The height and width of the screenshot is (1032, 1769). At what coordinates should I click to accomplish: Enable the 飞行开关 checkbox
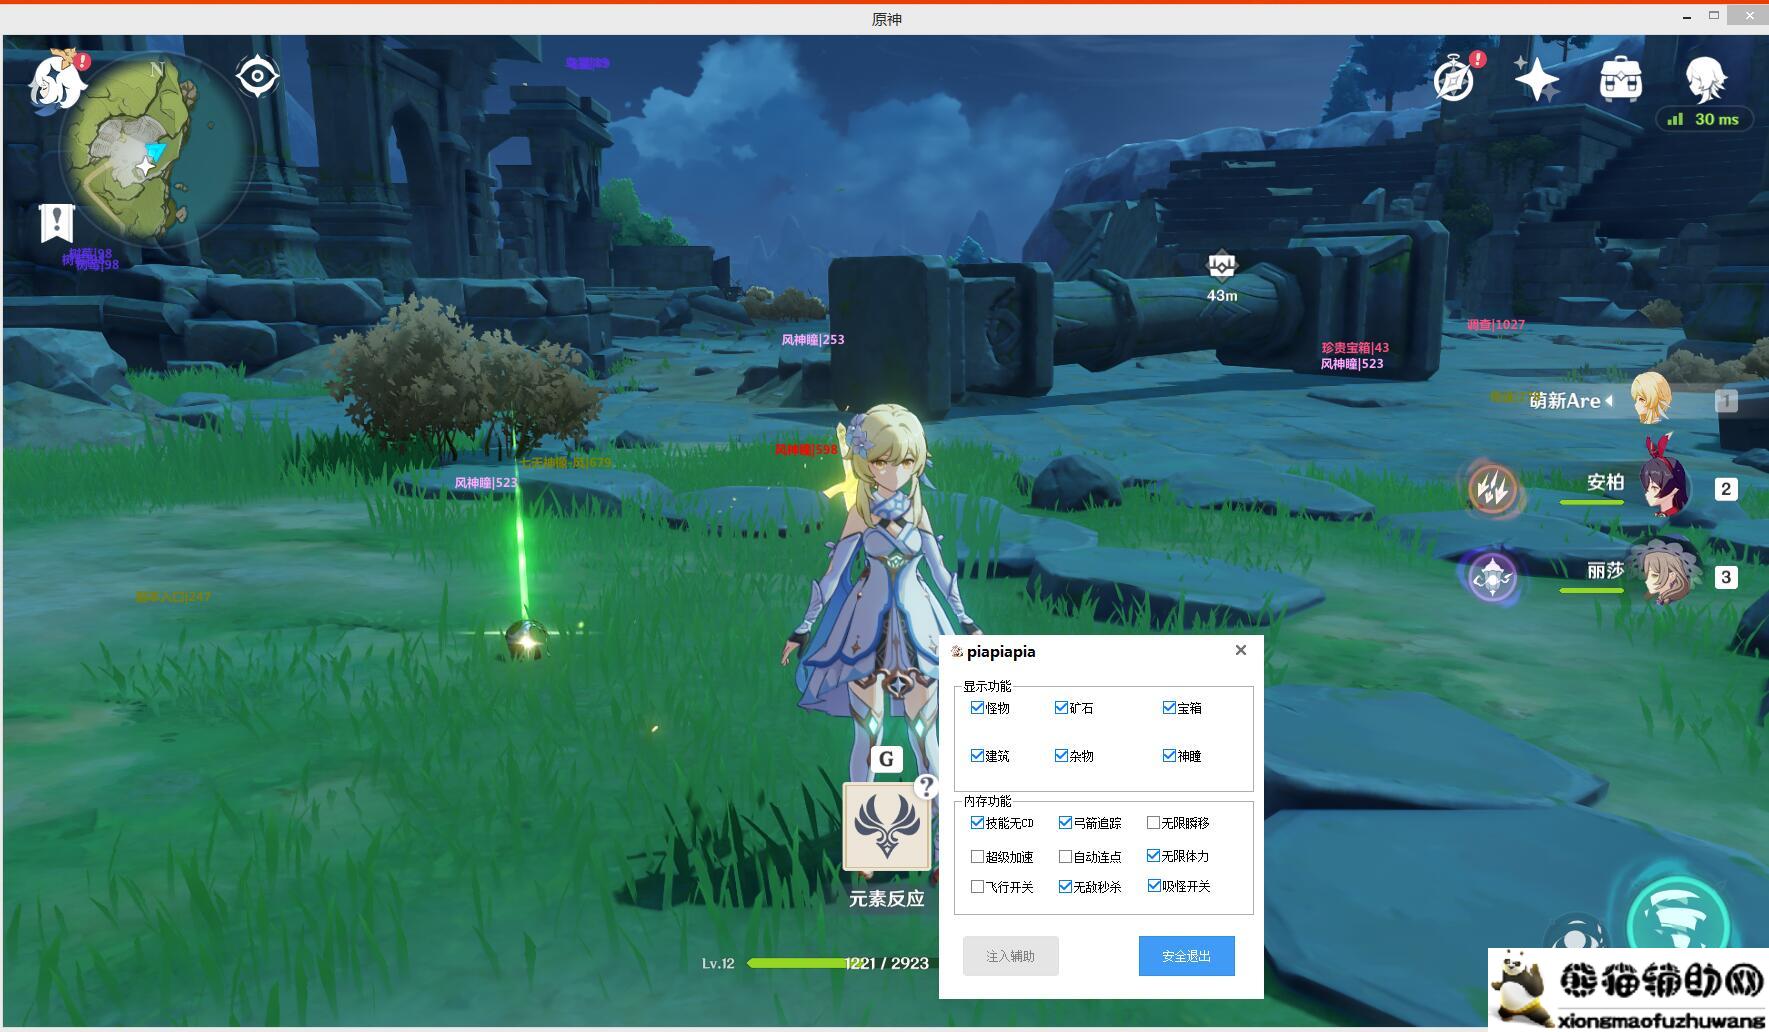(x=977, y=887)
